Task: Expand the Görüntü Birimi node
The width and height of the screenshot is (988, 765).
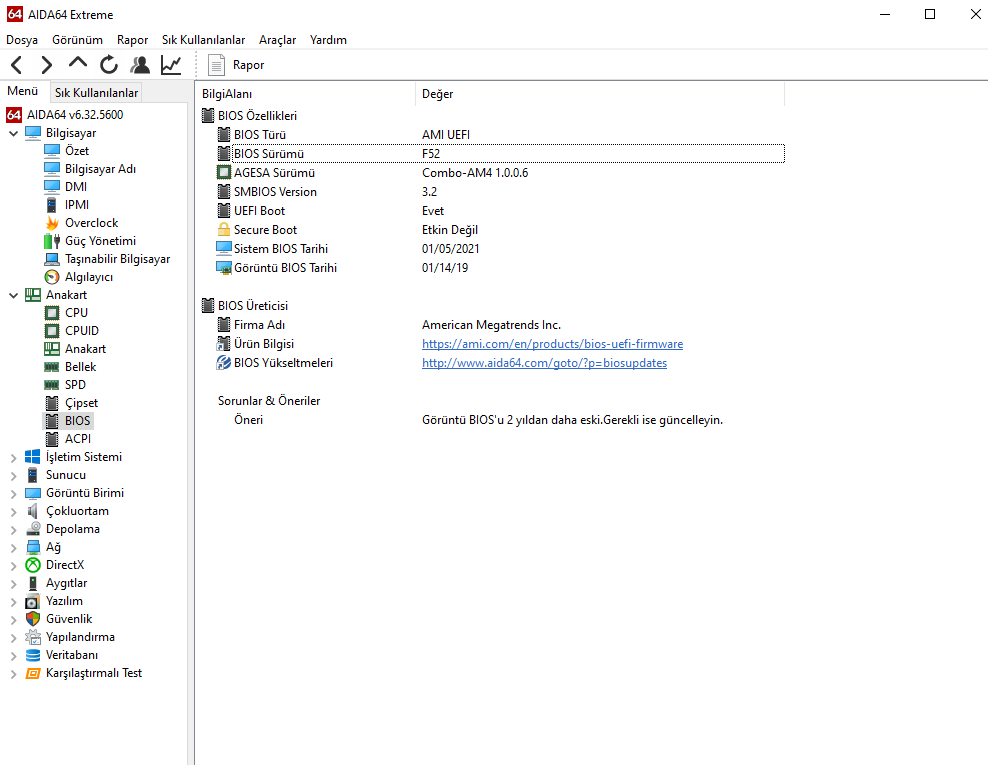Action: click(13, 493)
